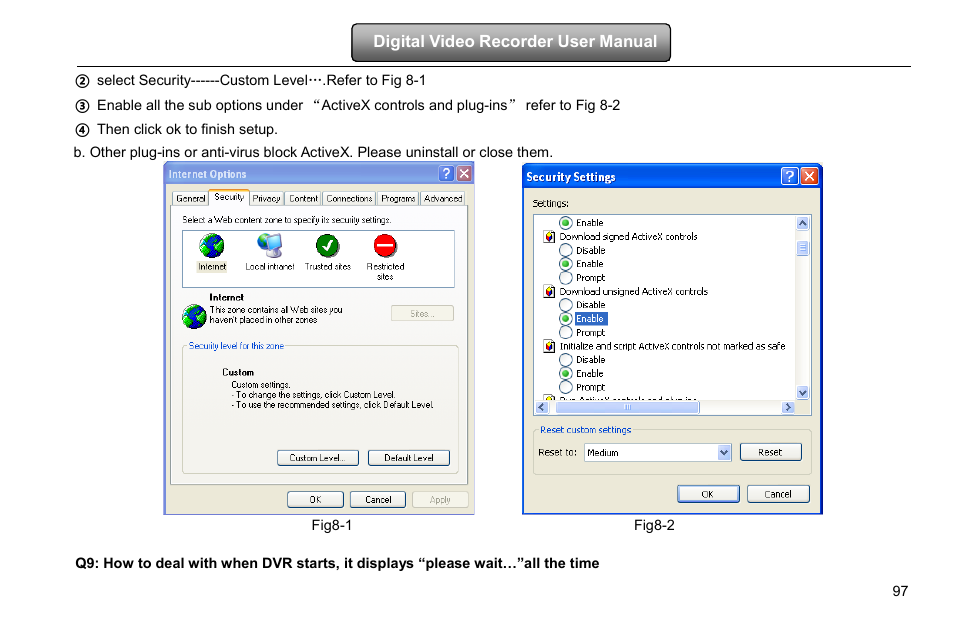
Task: Switch to the Content tab
Action: coord(303,198)
